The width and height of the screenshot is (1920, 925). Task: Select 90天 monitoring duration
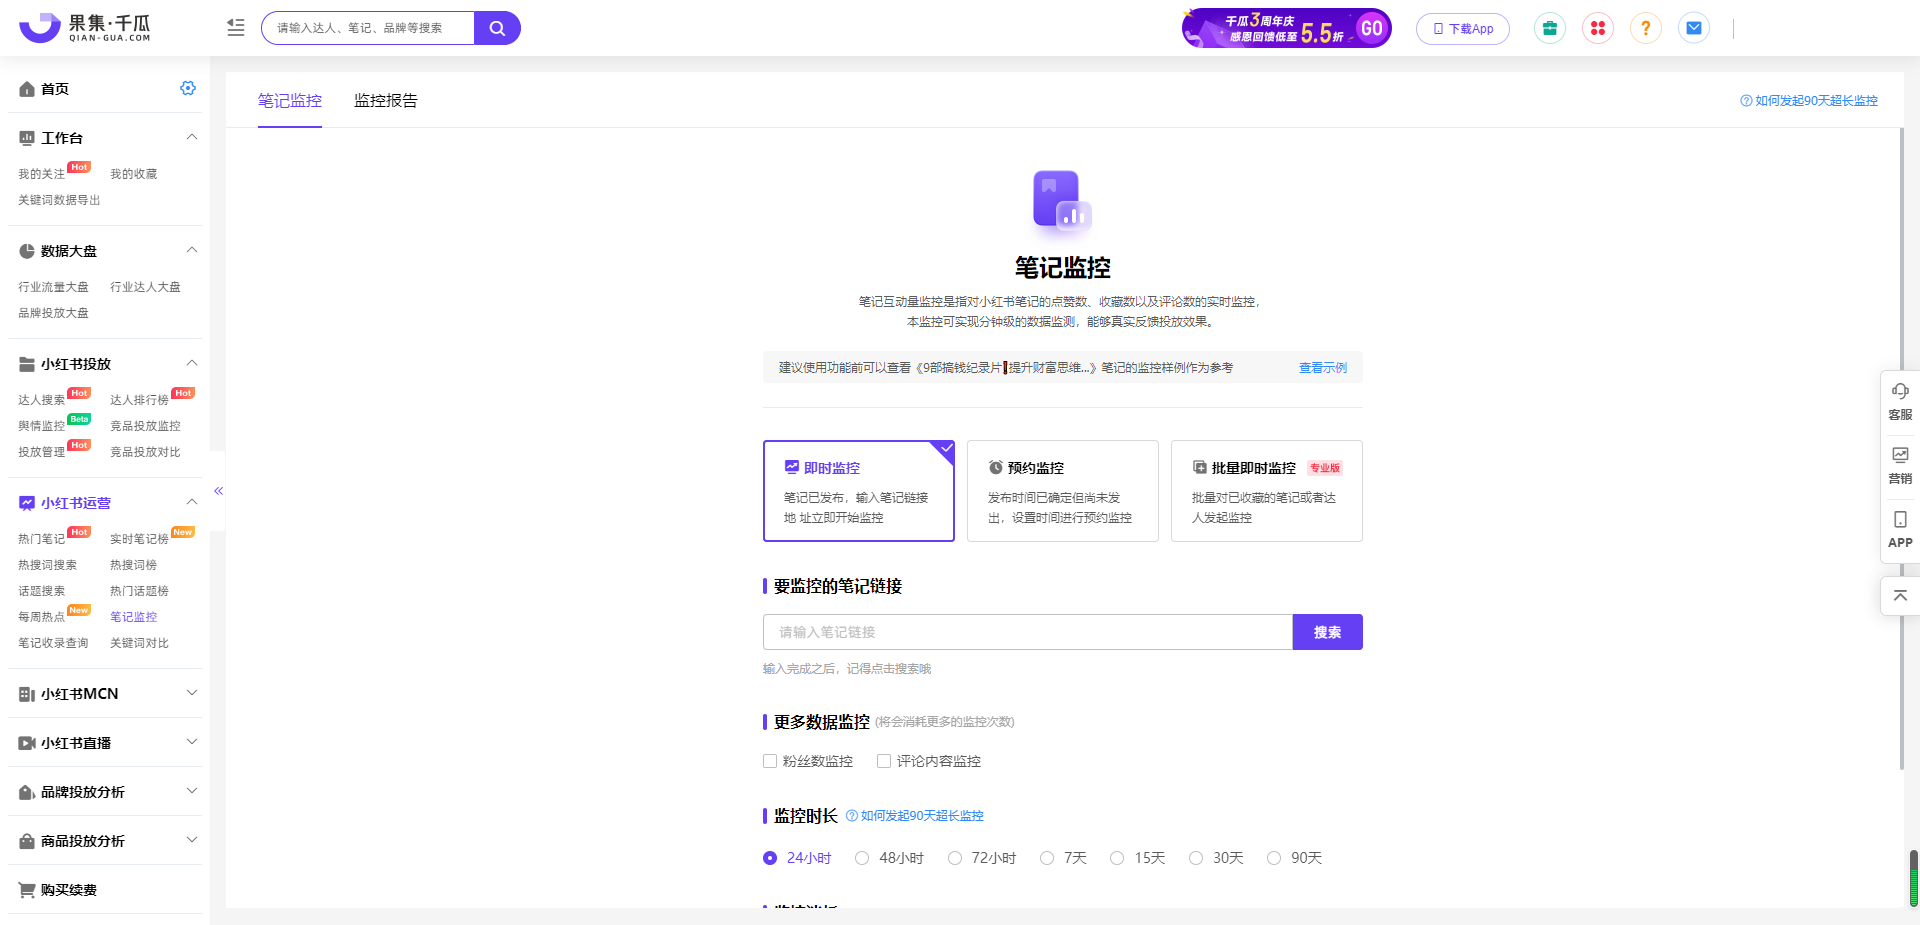click(1274, 858)
